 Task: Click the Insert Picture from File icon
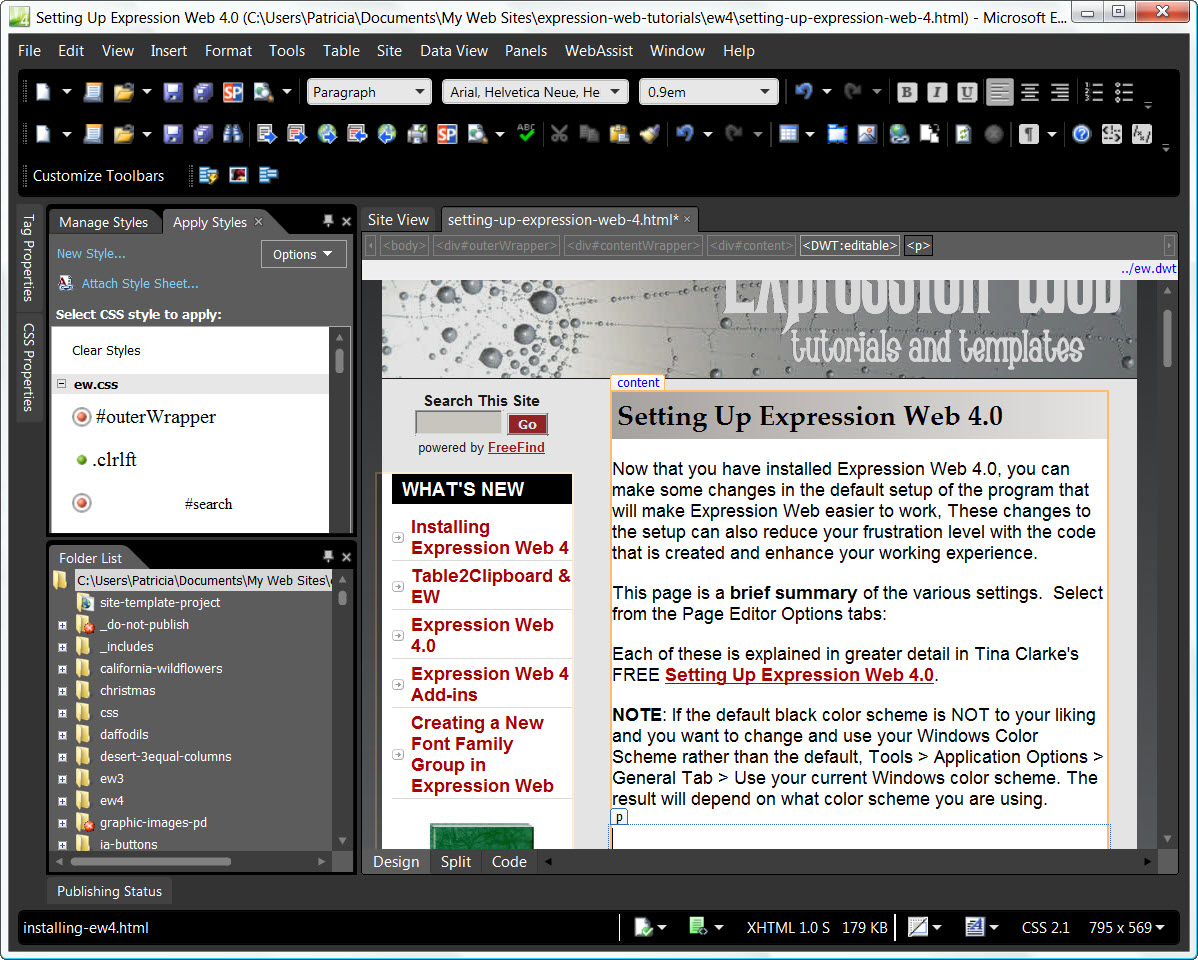tap(867, 135)
